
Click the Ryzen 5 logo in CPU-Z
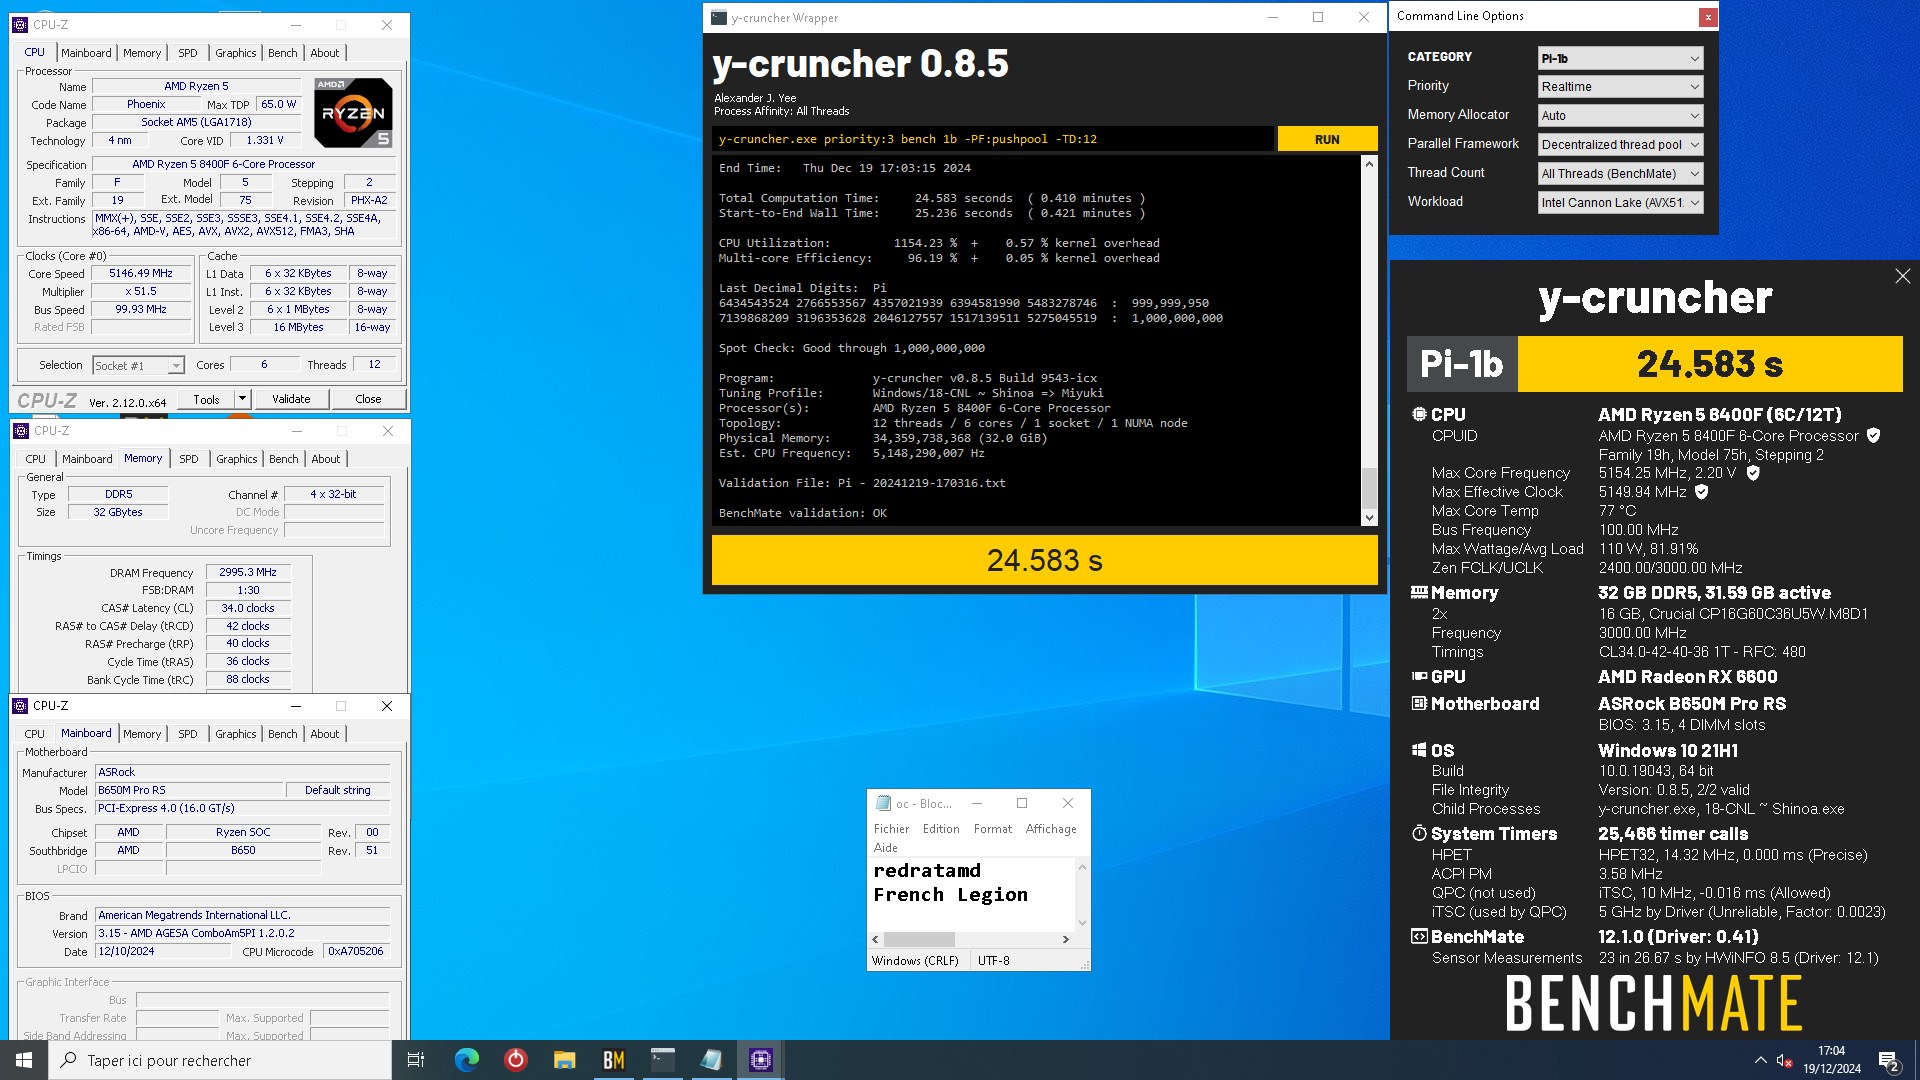click(x=353, y=113)
